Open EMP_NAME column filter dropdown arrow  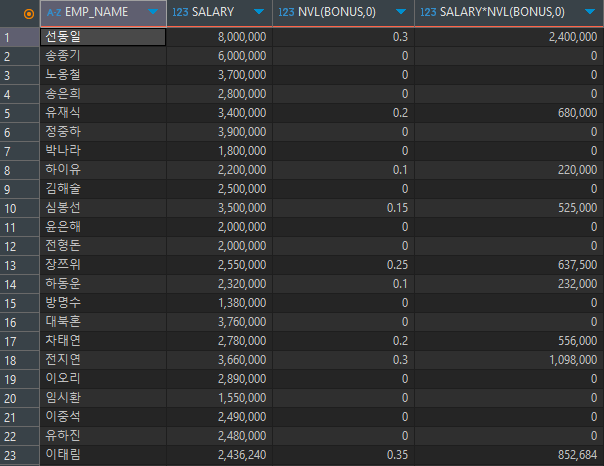[x=153, y=12]
